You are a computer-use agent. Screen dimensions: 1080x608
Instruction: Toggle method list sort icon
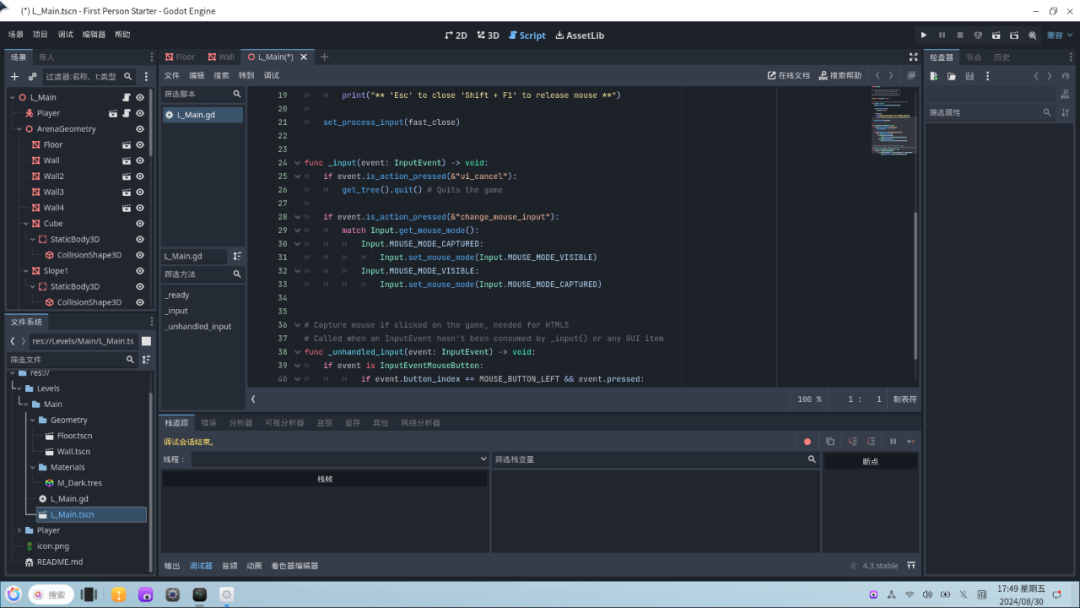[237, 256]
